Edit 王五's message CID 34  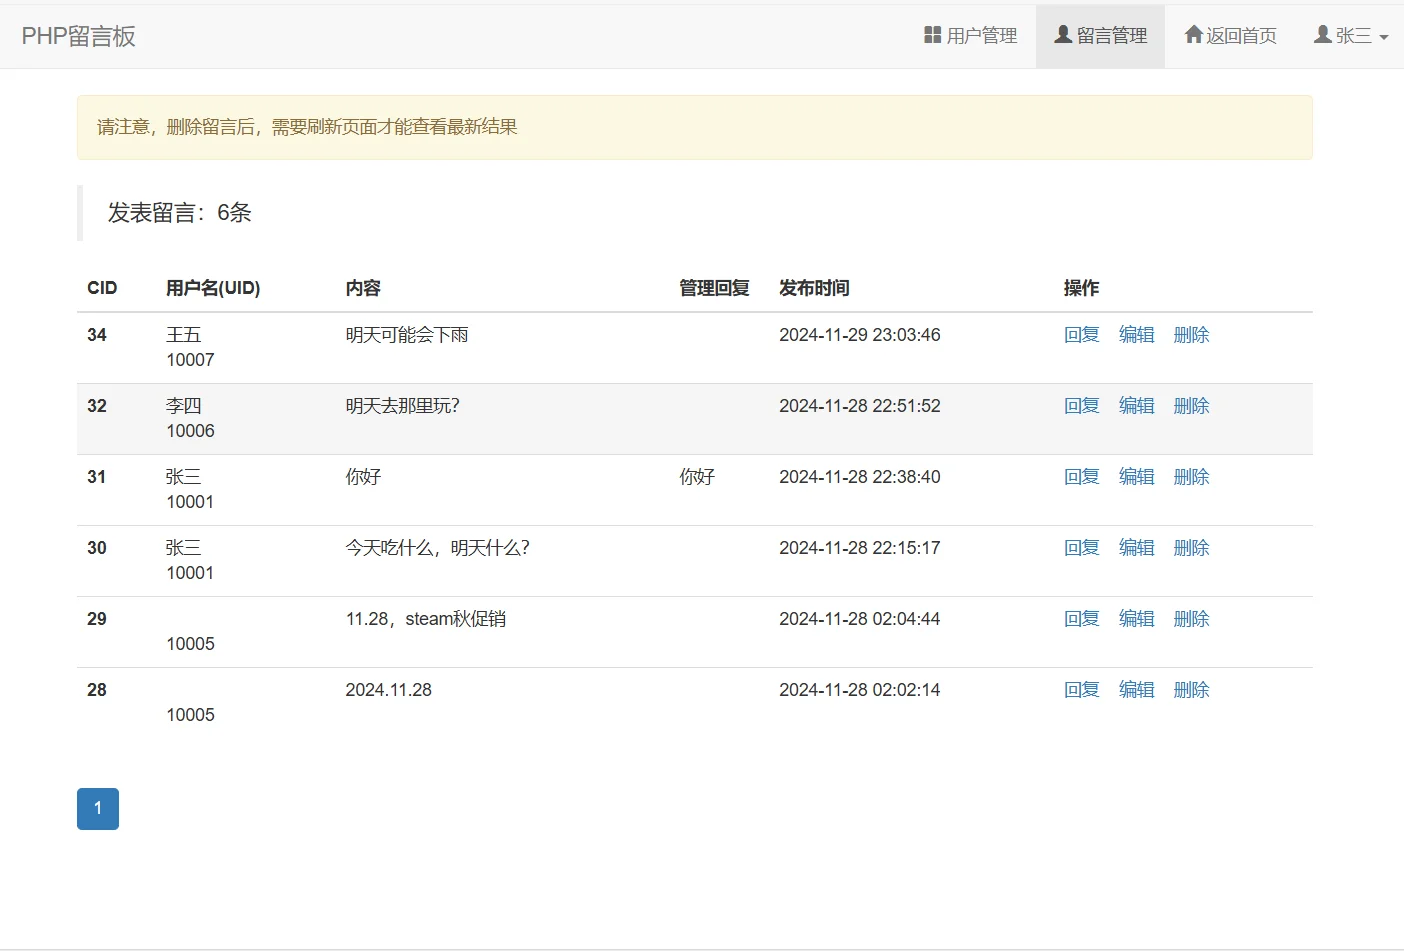tap(1136, 334)
